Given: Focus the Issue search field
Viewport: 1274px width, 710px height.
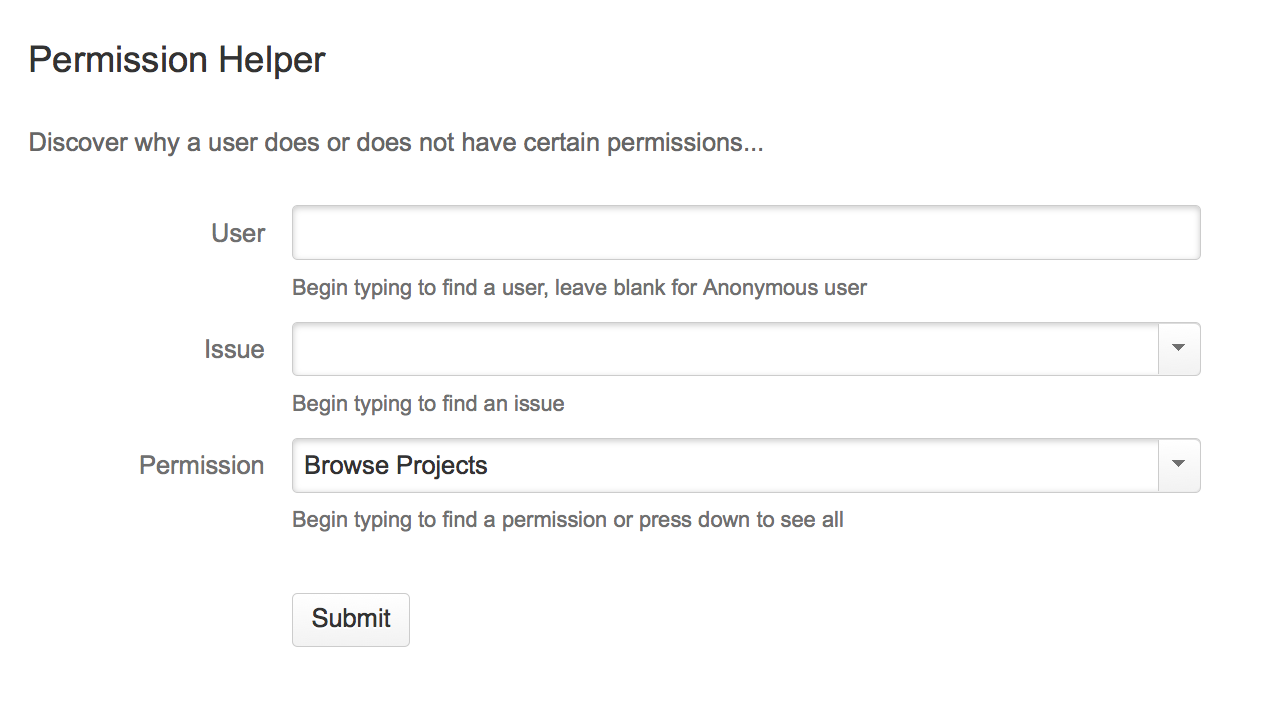Looking at the screenshot, I should click(724, 349).
